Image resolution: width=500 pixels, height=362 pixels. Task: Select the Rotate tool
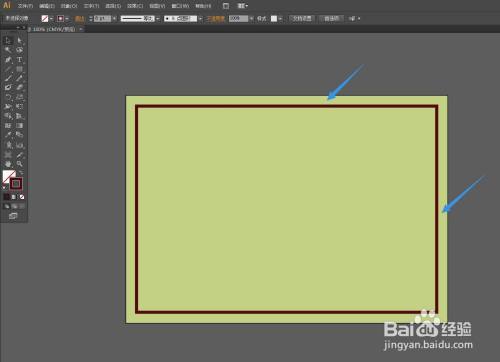(x=8, y=97)
